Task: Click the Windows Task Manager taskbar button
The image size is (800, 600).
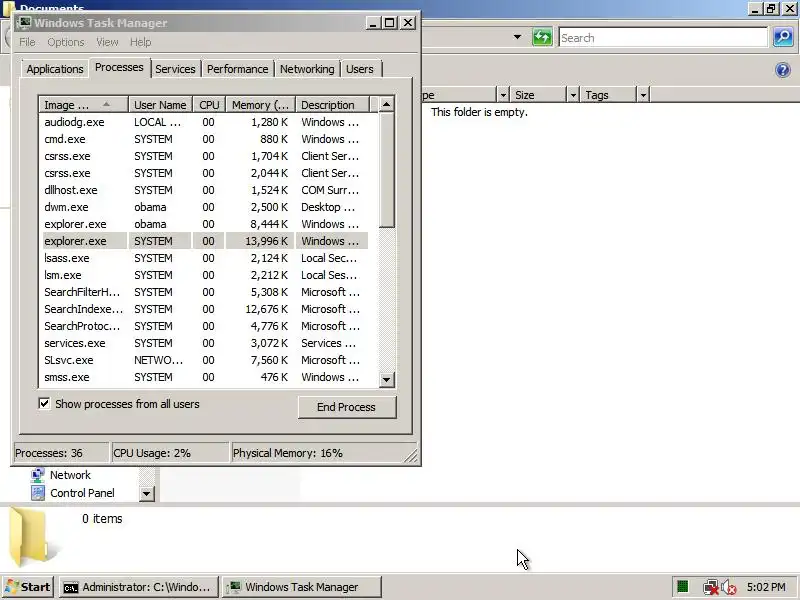Action: pyautogui.click(x=302, y=587)
